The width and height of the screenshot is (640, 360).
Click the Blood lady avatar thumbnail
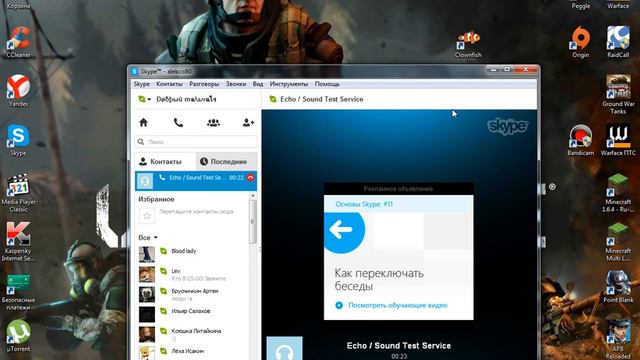[147, 254]
